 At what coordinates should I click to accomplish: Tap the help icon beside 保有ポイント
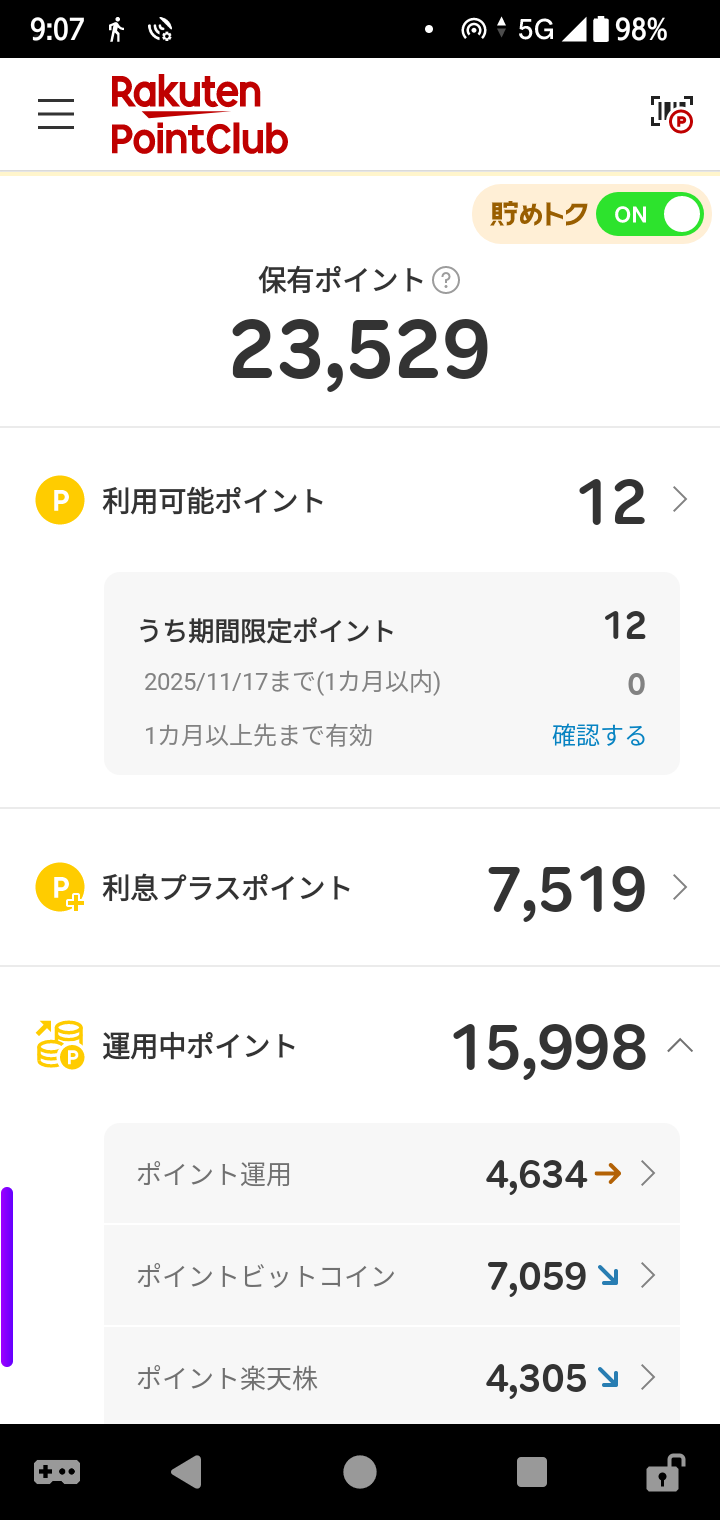point(446,281)
